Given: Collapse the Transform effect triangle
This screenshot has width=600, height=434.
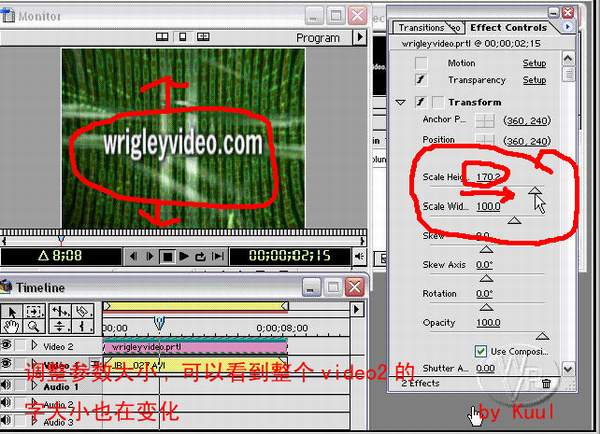Looking at the screenshot, I should pyautogui.click(x=400, y=102).
